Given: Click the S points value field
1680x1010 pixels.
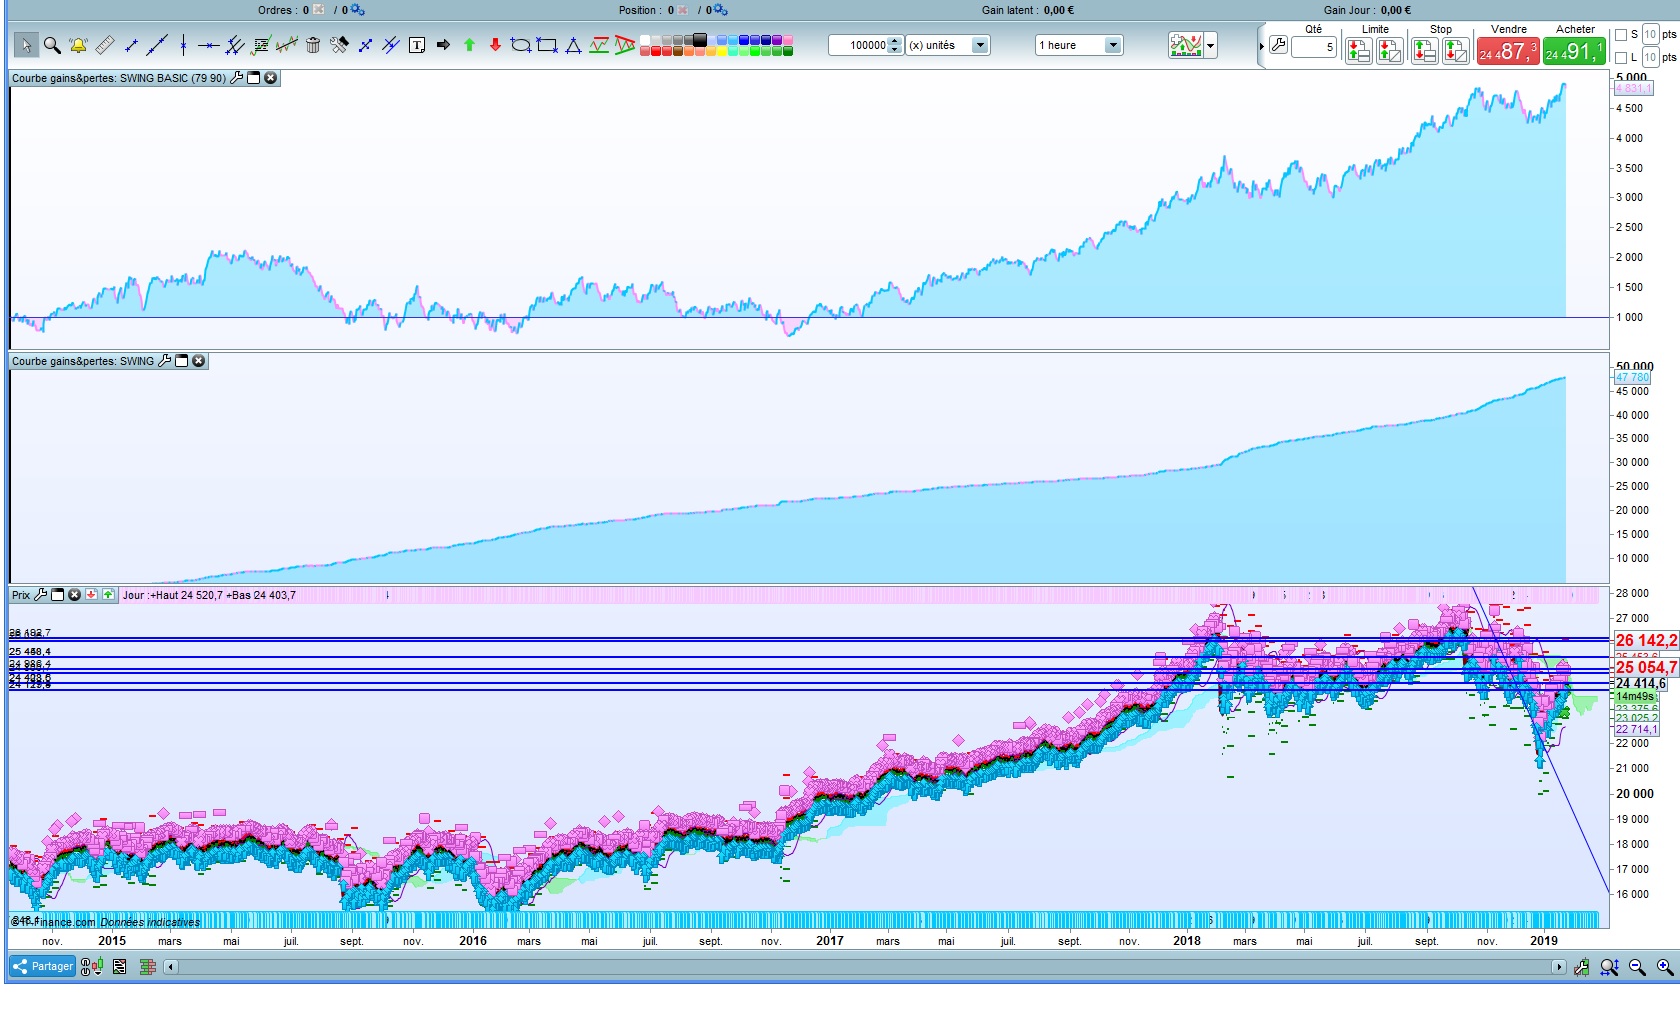Looking at the screenshot, I should (1651, 35).
